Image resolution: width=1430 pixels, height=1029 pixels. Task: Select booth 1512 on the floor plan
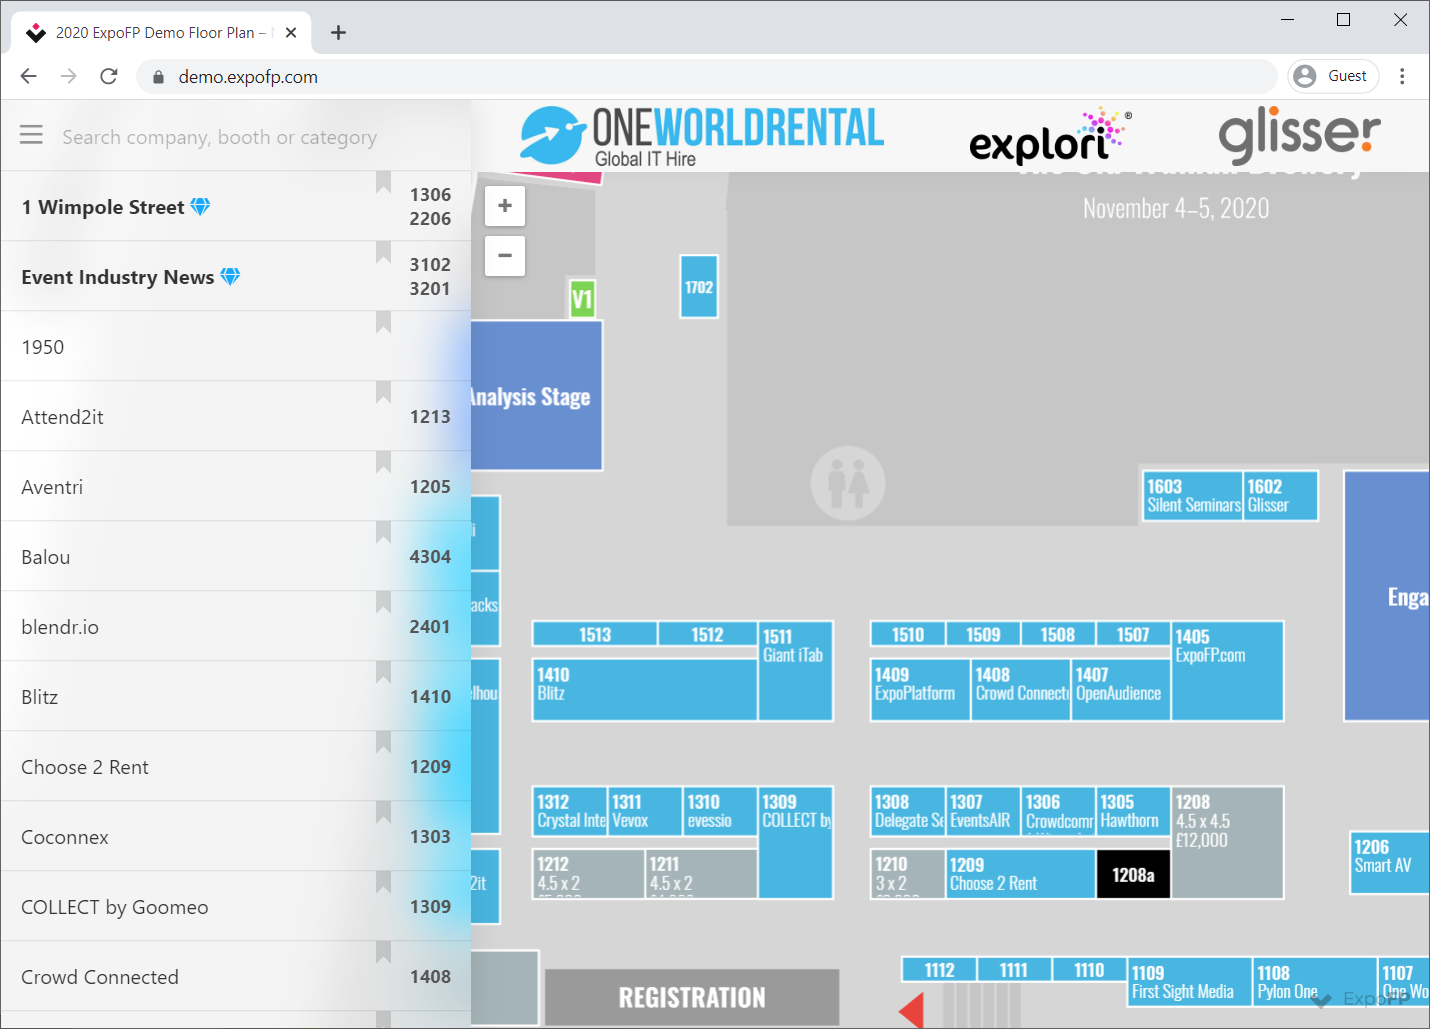[x=707, y=634]
